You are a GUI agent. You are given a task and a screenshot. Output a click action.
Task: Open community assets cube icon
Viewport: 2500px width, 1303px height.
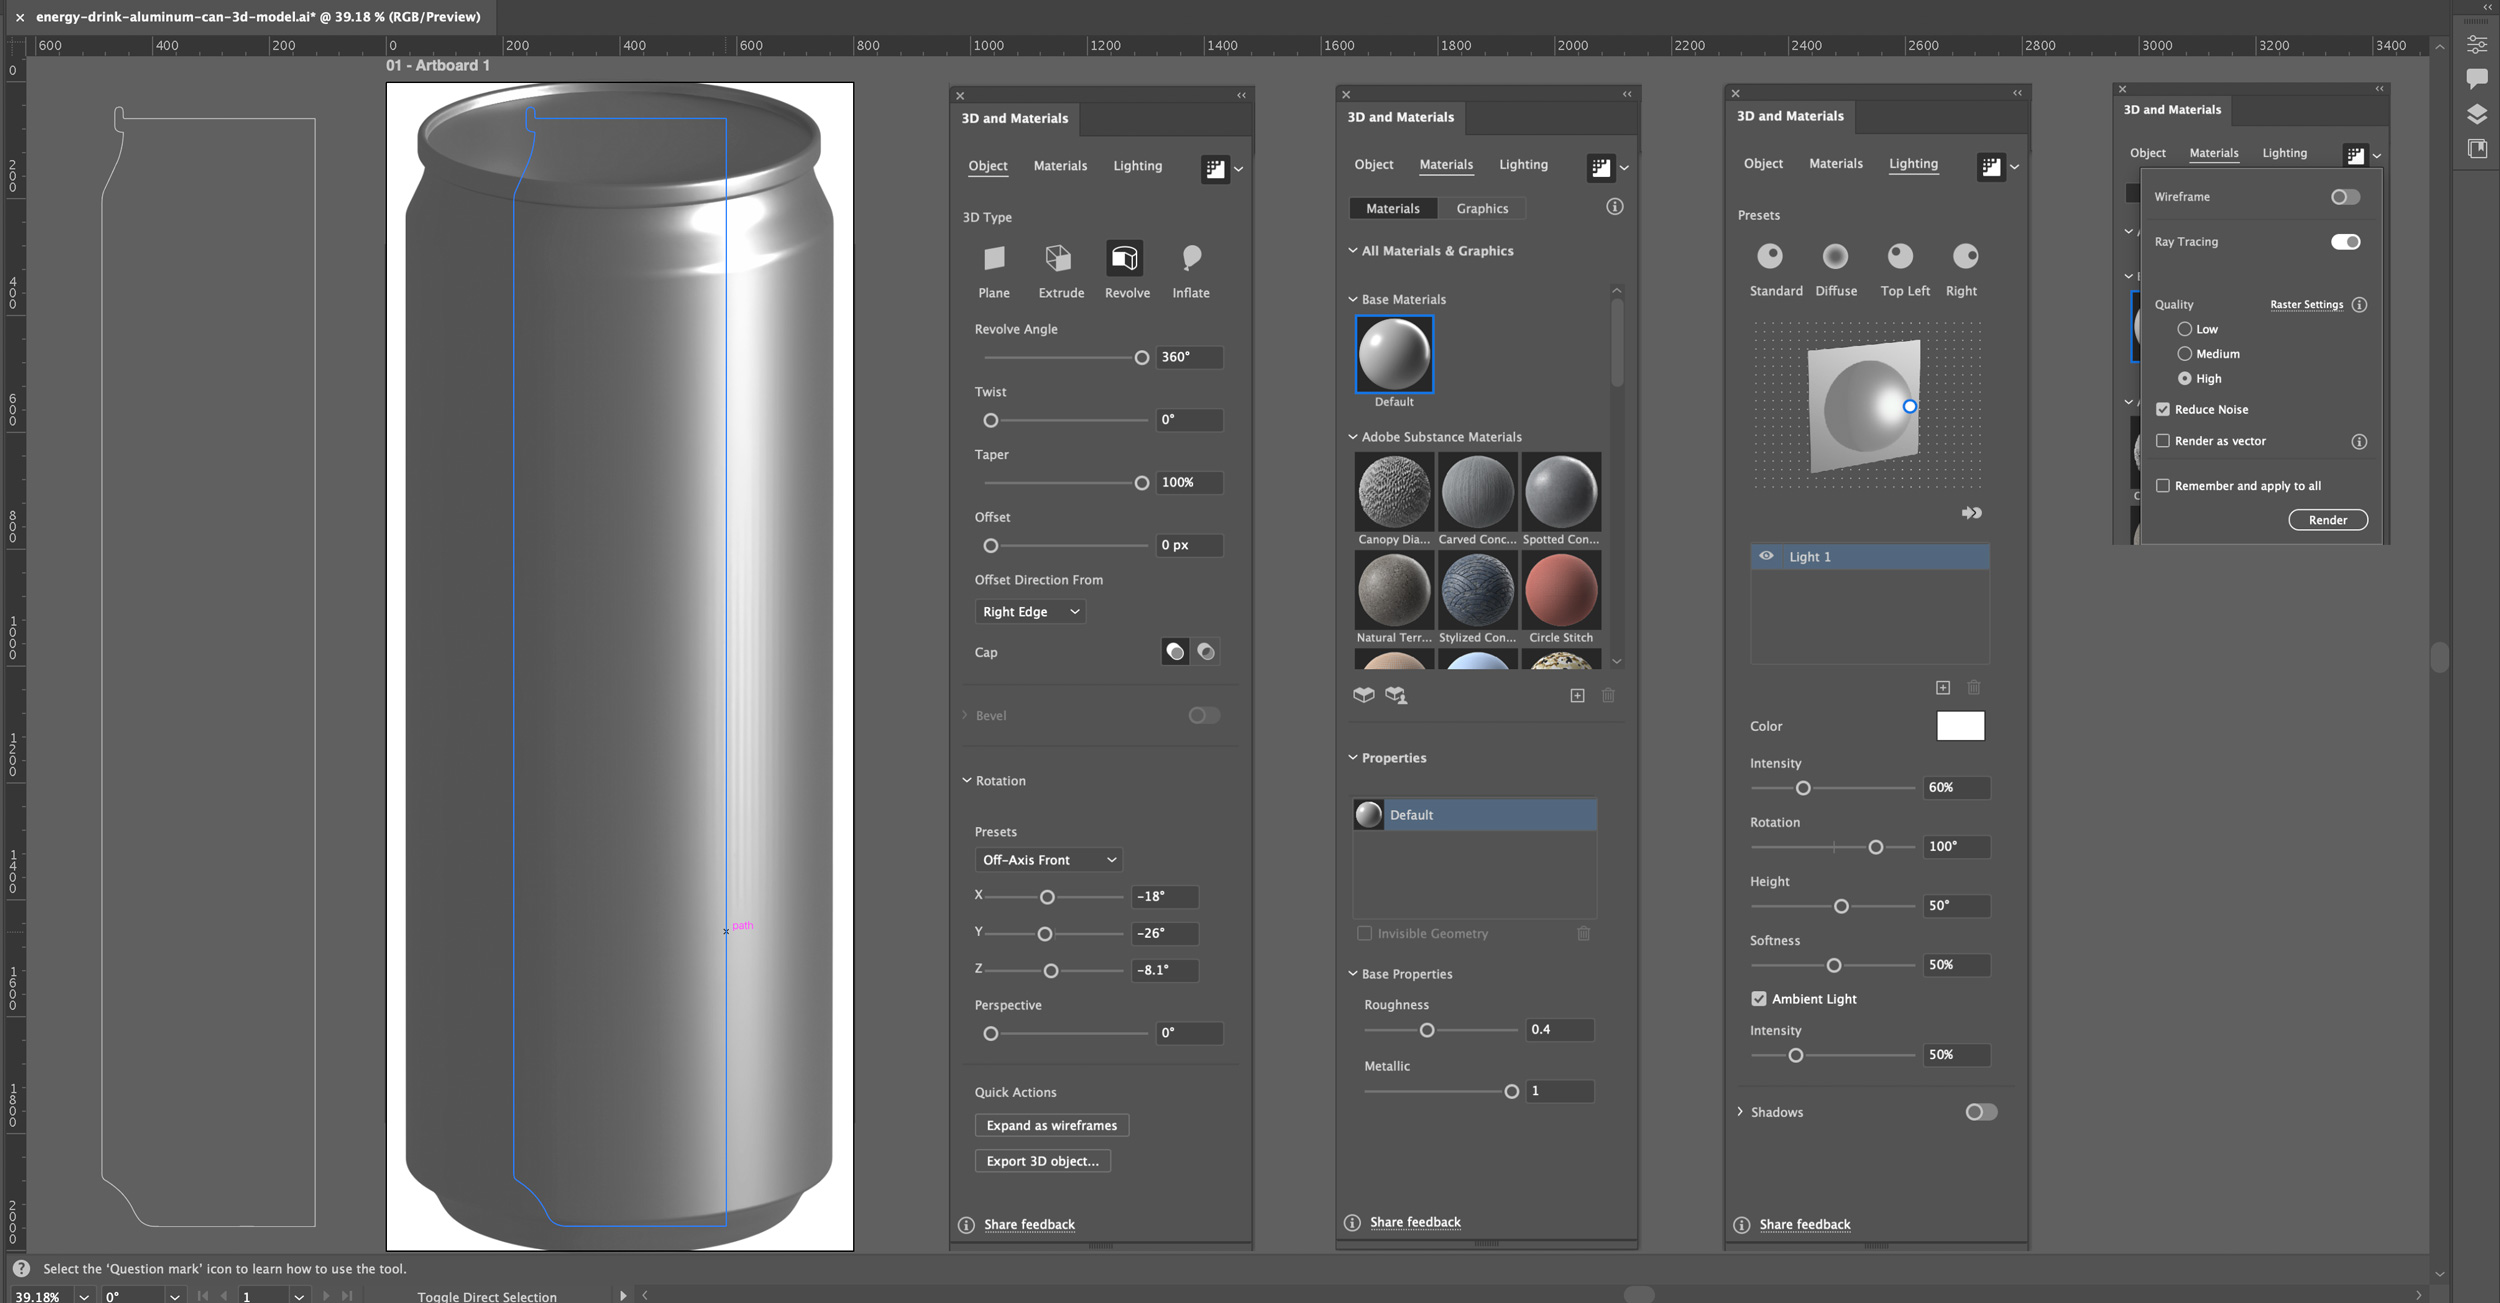pyautogui.click(x=1396, y=695)
